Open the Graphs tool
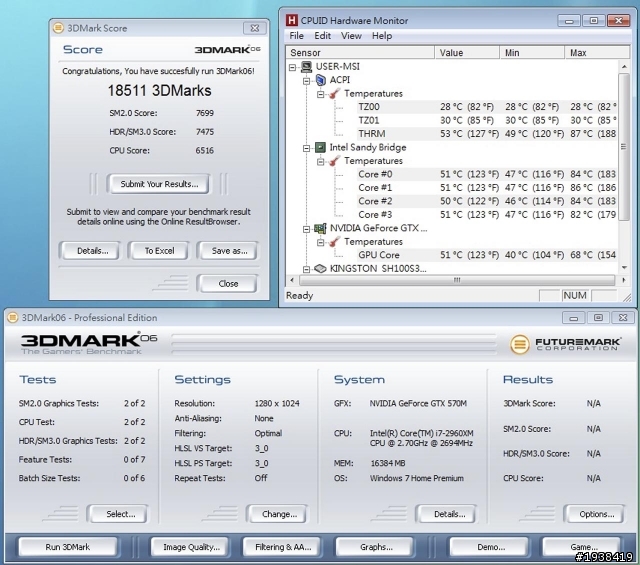 coord(374,547)
